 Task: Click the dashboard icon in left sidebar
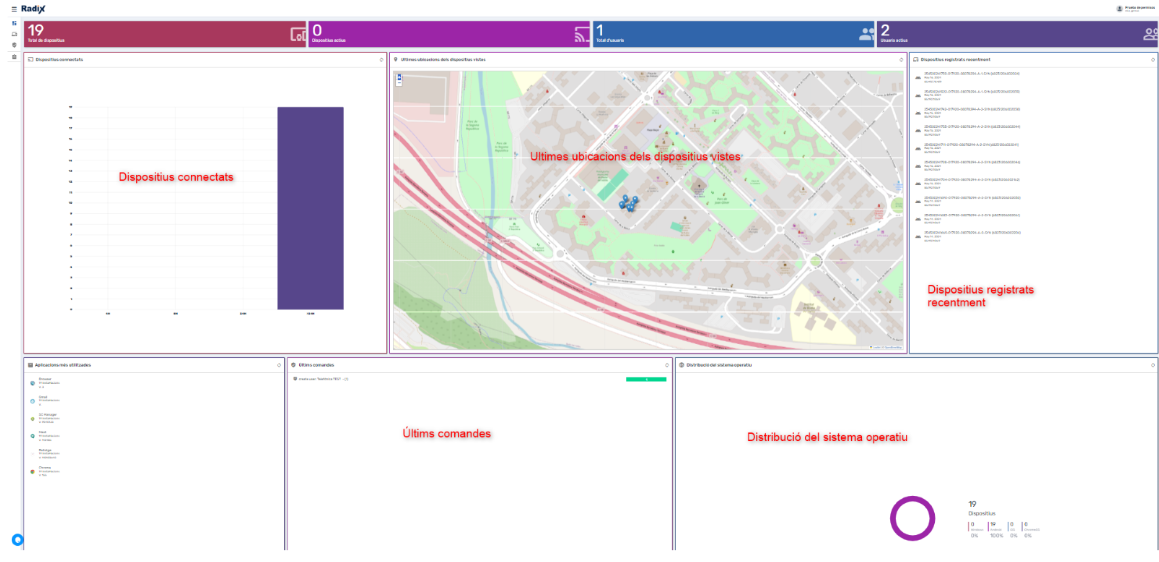14,22
